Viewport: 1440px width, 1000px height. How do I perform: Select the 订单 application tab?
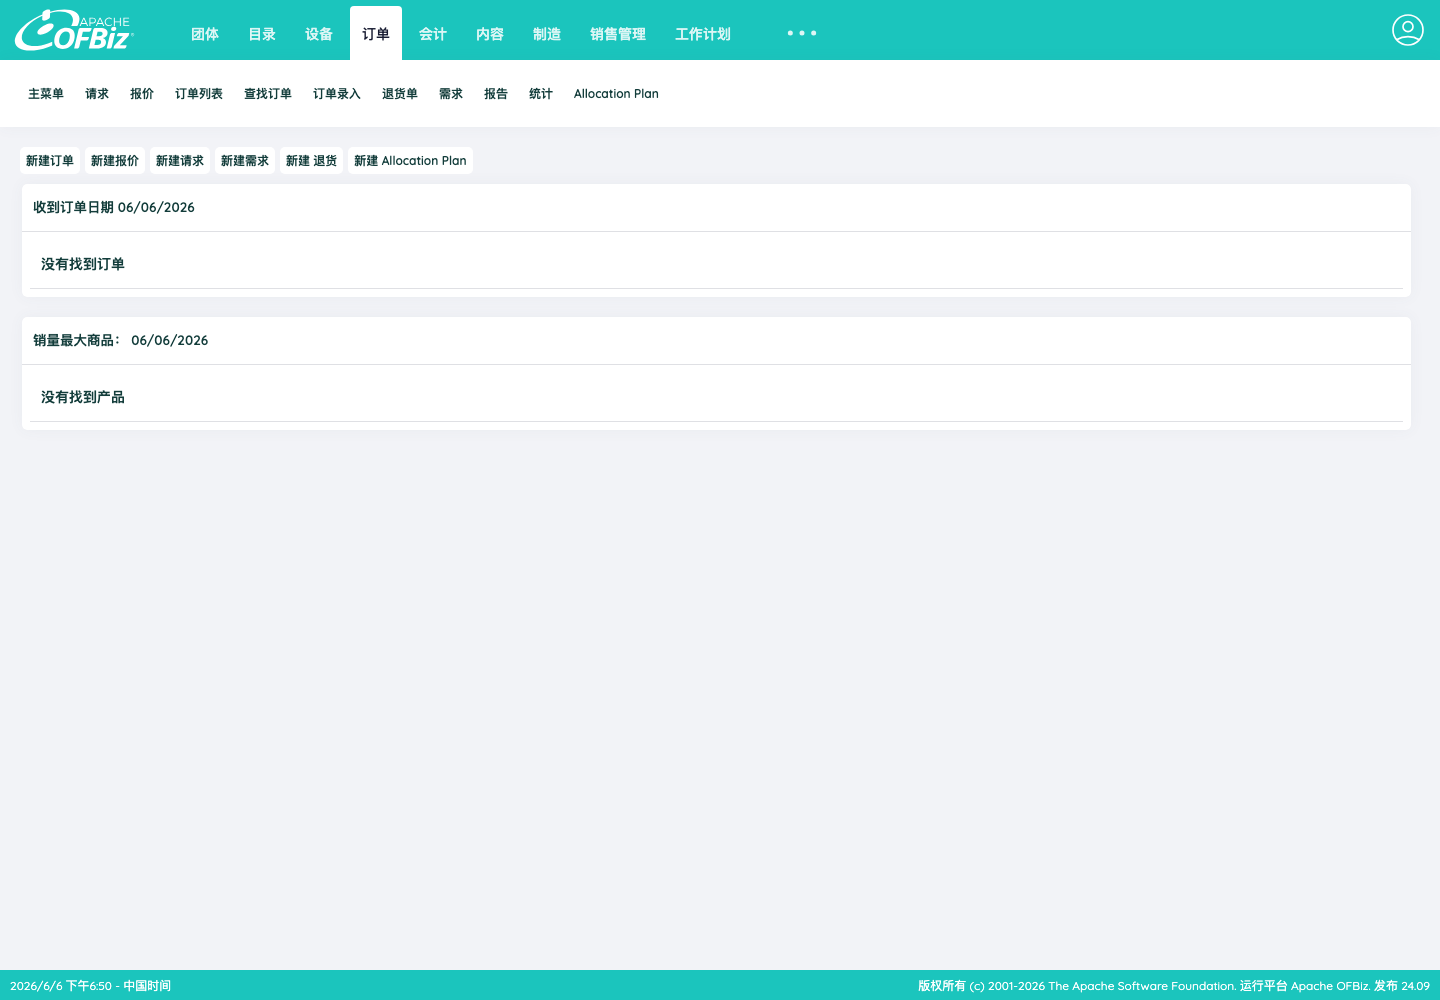[376, 34]
